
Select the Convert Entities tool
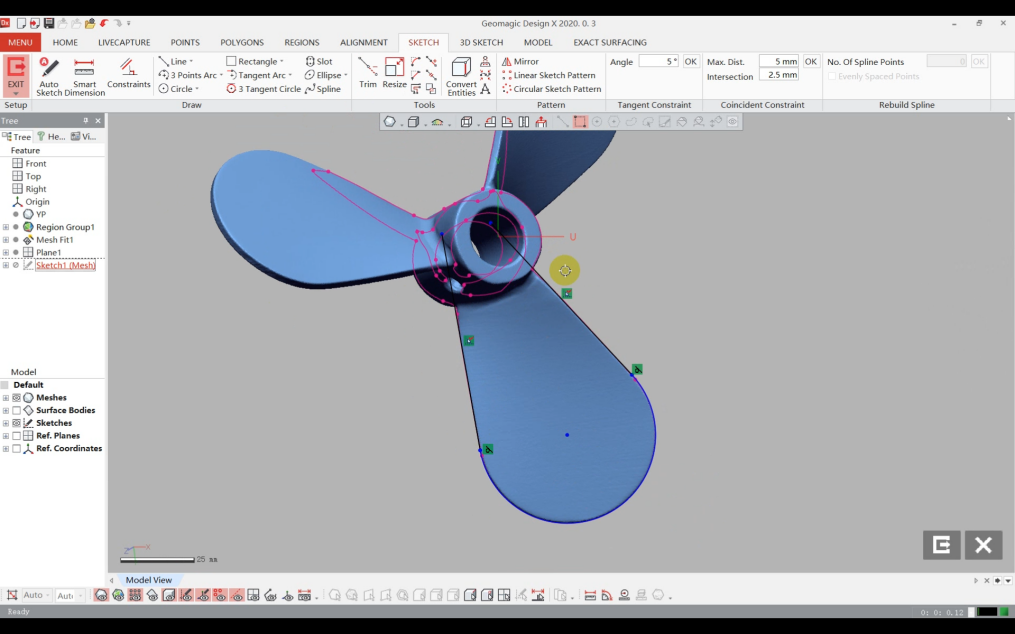[x=463, y=74]
